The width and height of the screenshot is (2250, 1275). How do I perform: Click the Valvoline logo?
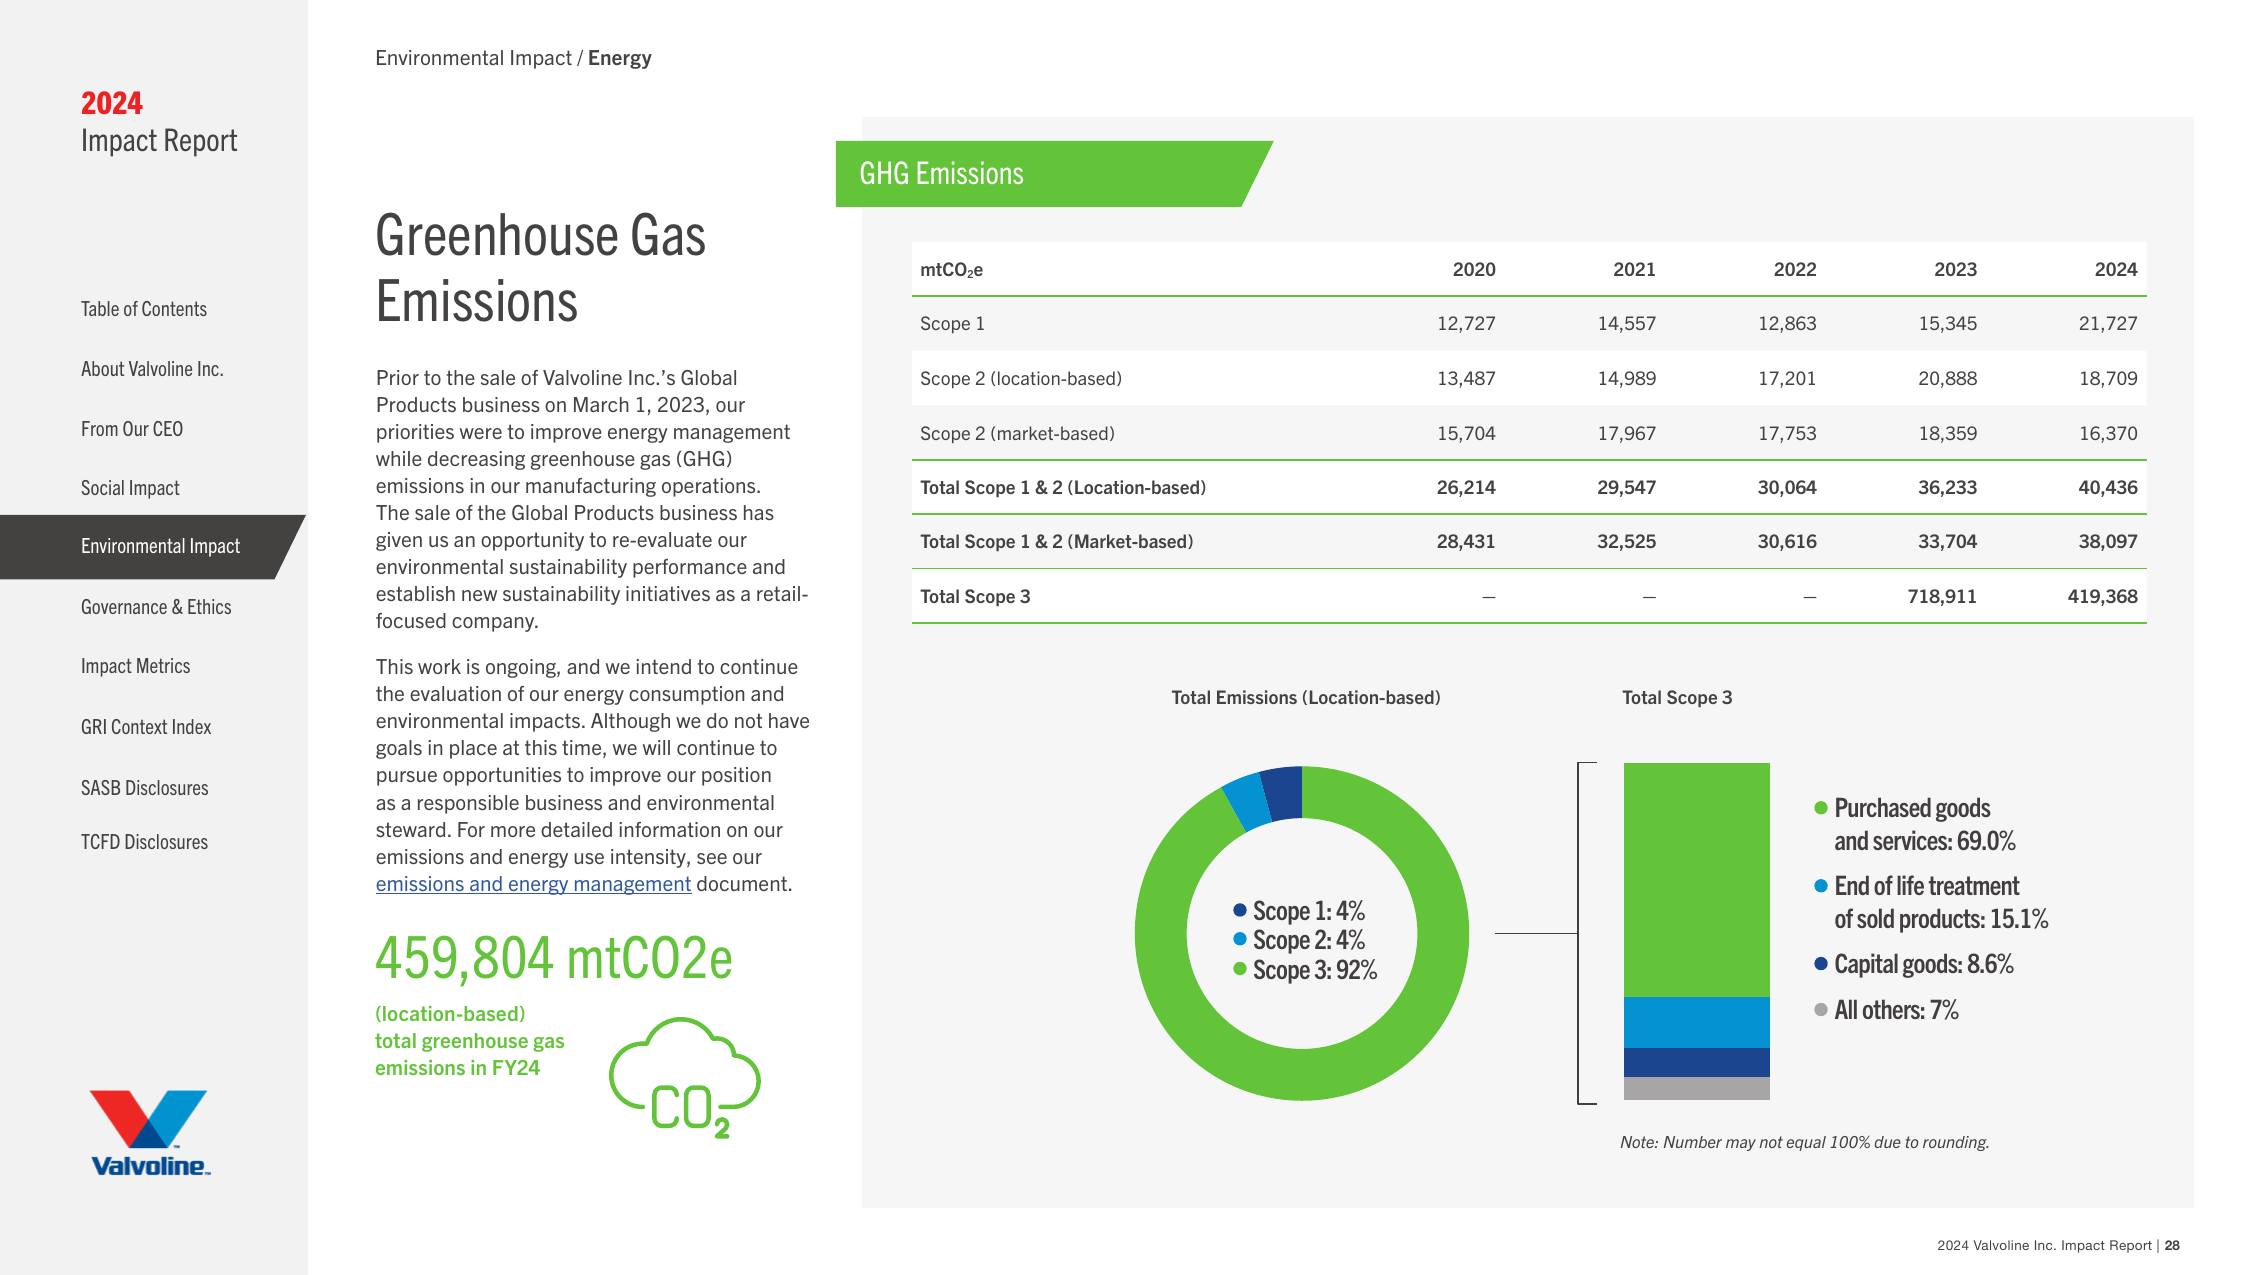(150, 1133)
